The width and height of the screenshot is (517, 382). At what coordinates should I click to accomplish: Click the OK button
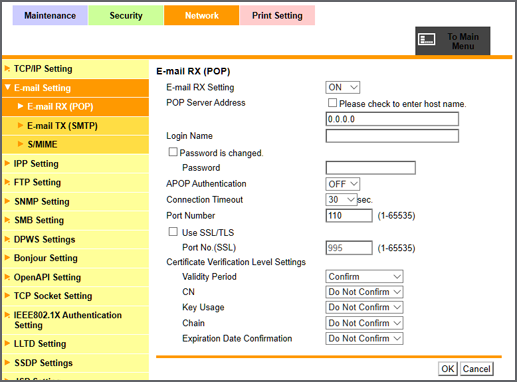point(448,369)
